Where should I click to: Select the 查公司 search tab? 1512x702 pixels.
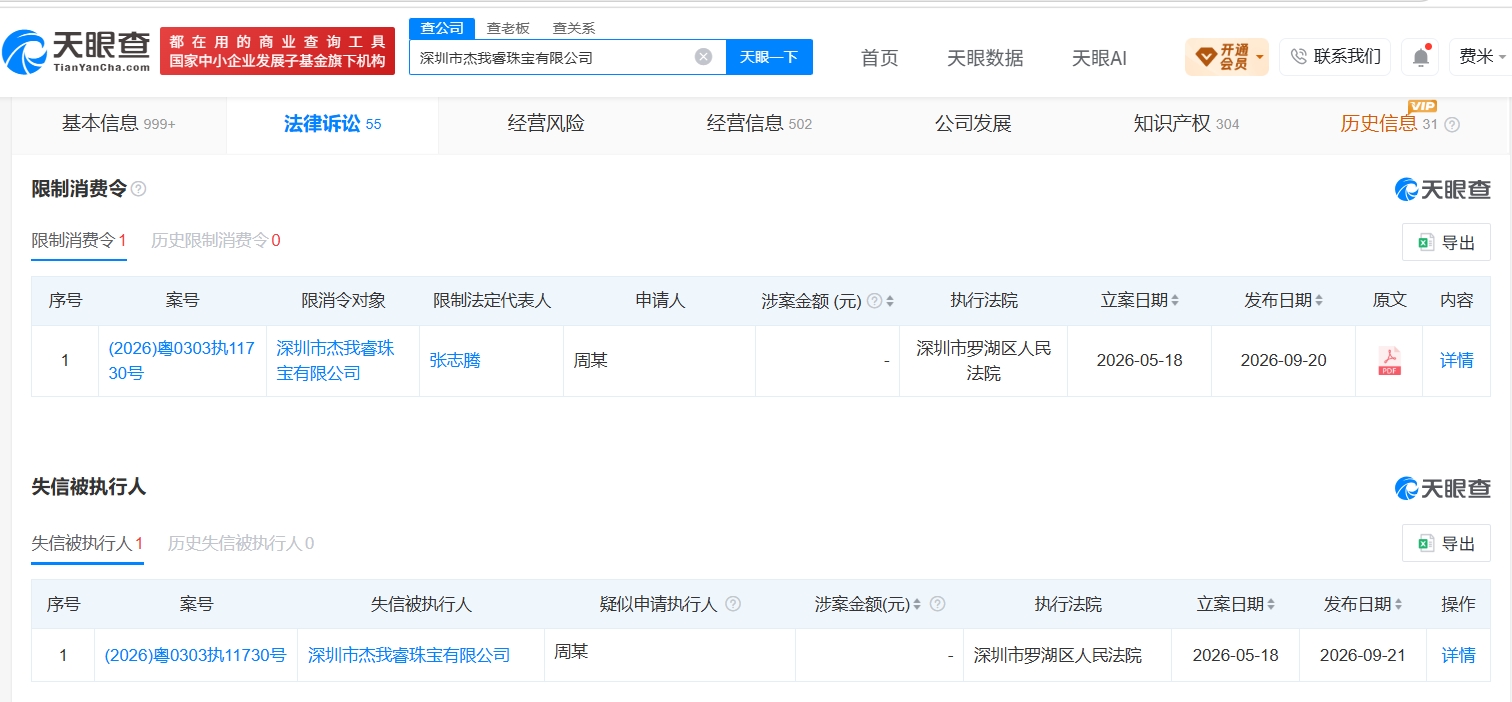(x=442, y=28)
